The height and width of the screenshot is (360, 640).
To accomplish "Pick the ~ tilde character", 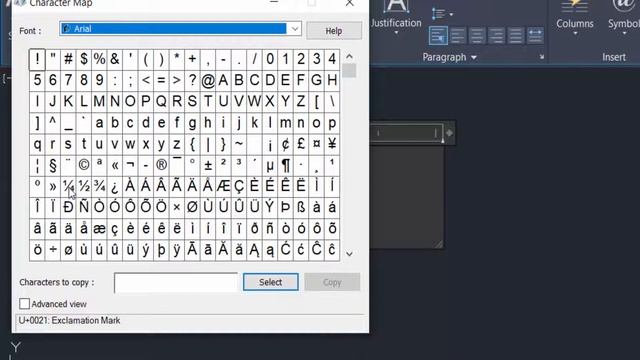I will 239,144.
